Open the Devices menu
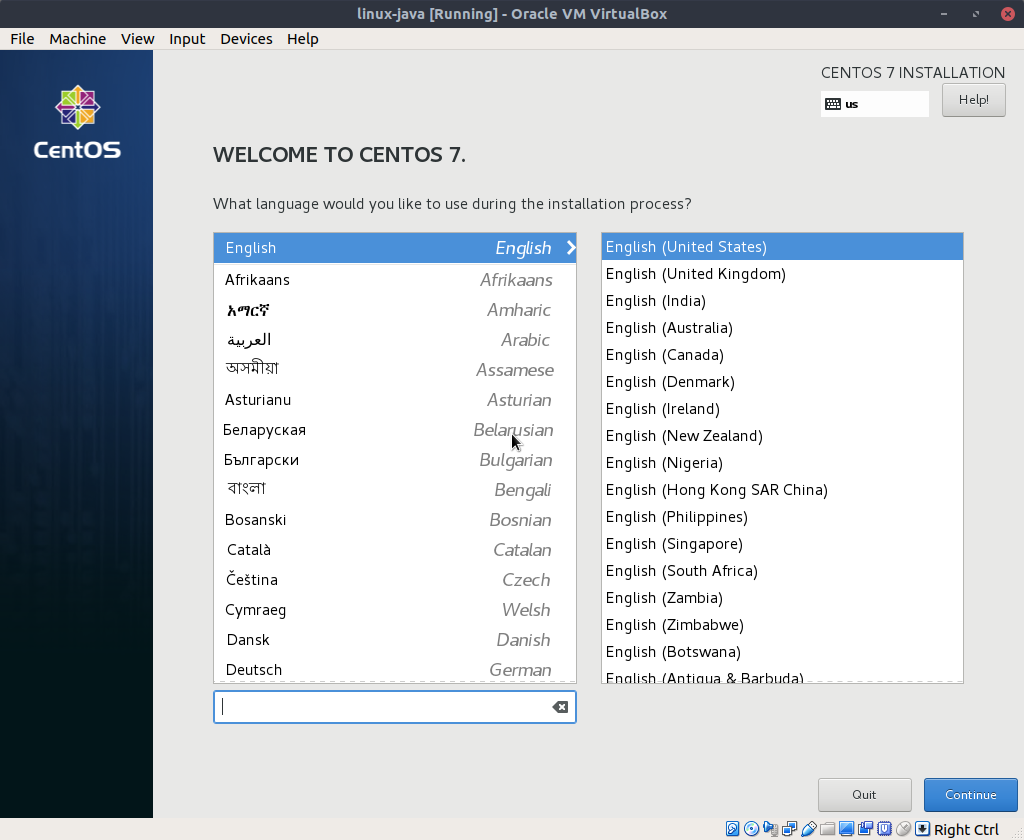 [x=246, y=39]
